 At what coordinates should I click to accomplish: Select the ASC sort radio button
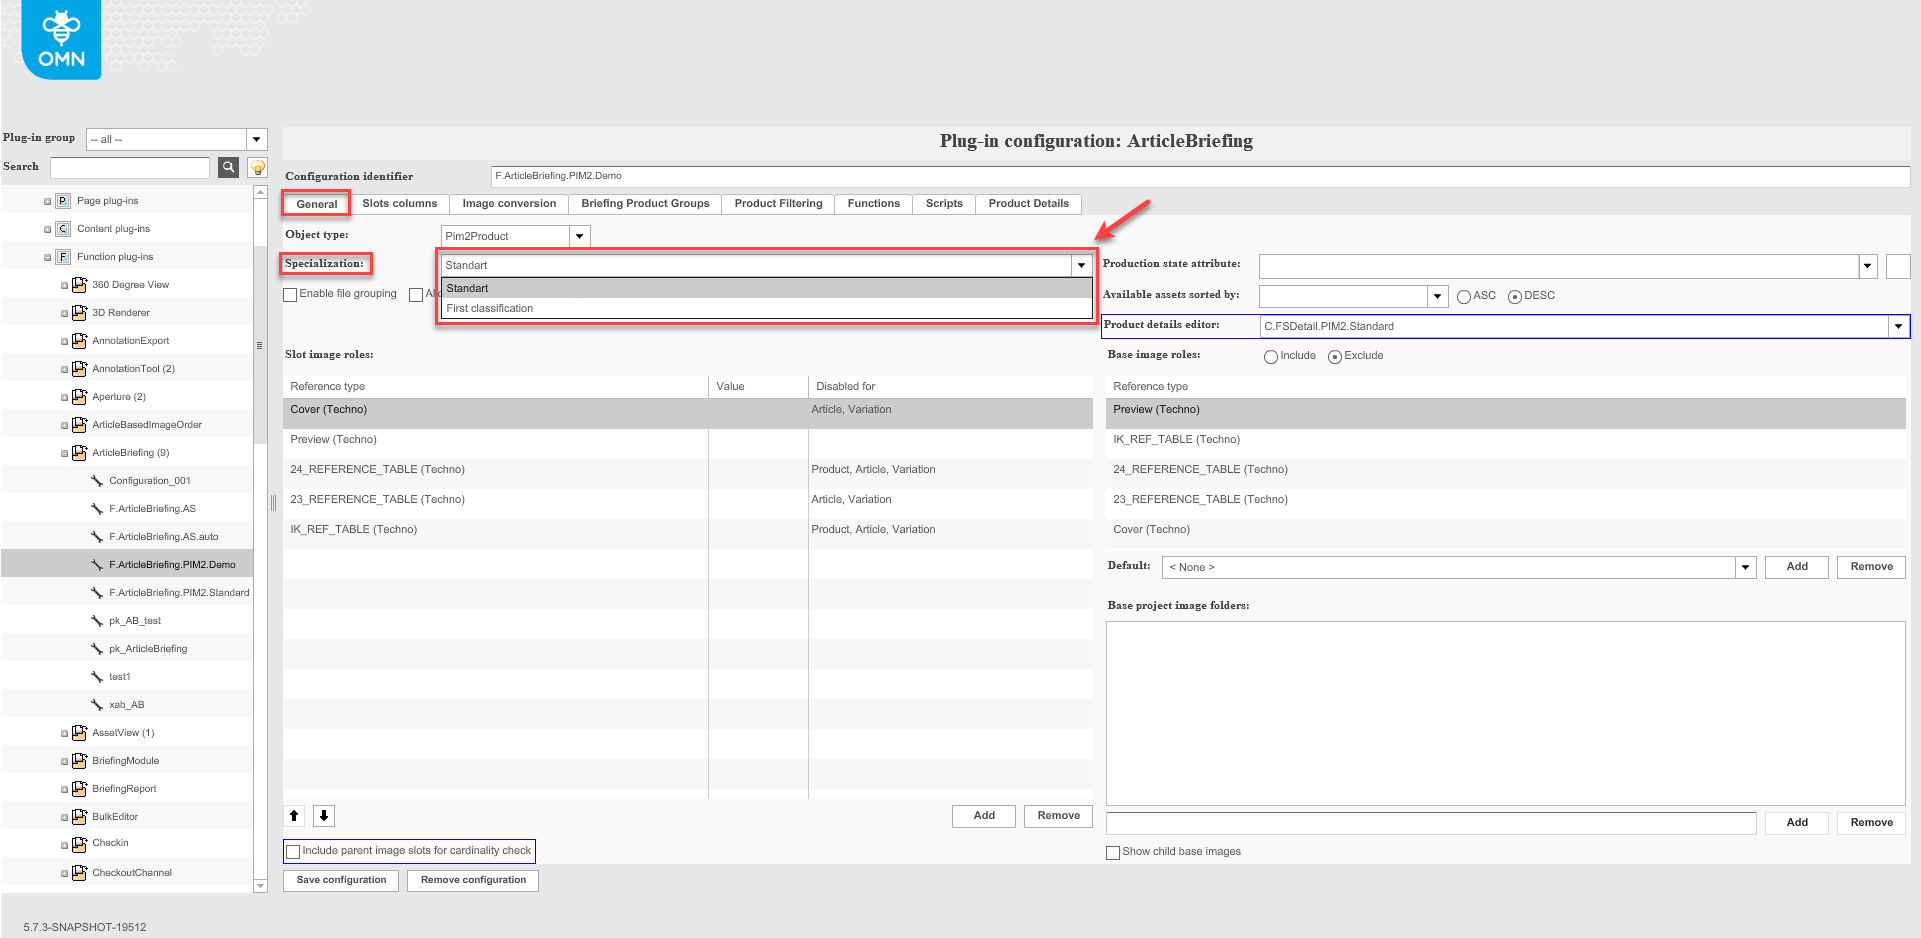click(1464, 297)
